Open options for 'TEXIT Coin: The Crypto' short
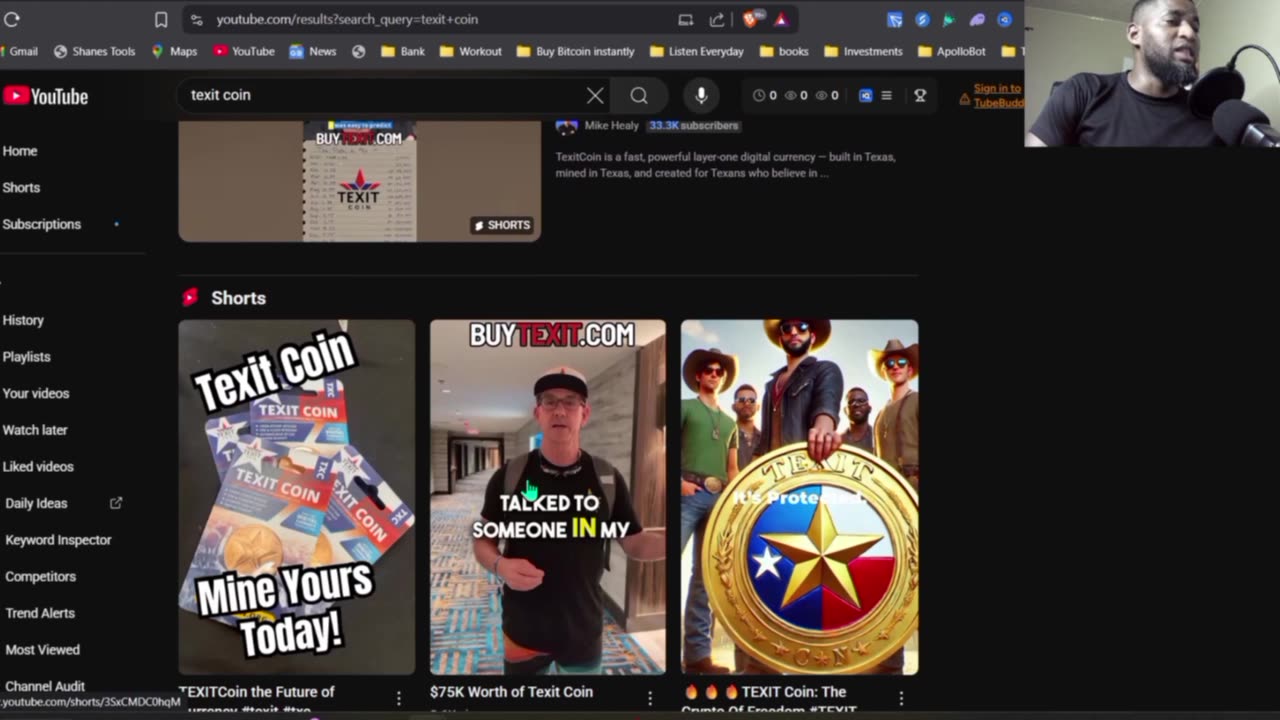This screenshot has width=1280, height=720. (x=901, y=698)
